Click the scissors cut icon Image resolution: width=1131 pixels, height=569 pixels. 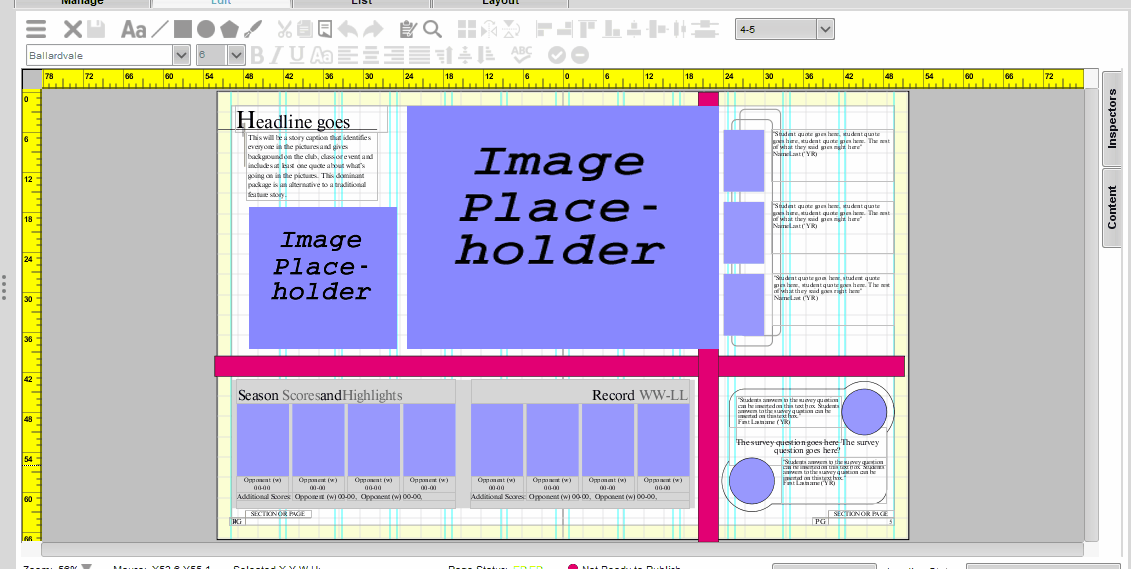[x=285, y=30]
